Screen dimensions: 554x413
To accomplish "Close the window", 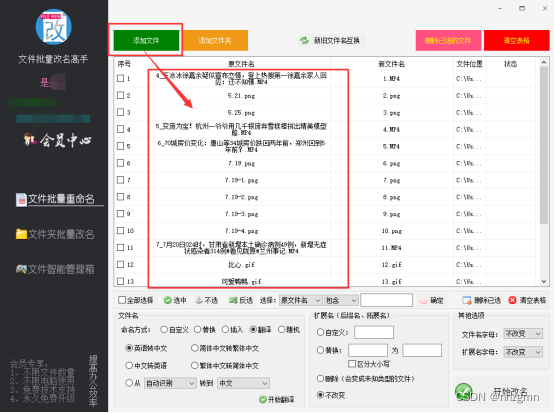I will click(545, 8).
